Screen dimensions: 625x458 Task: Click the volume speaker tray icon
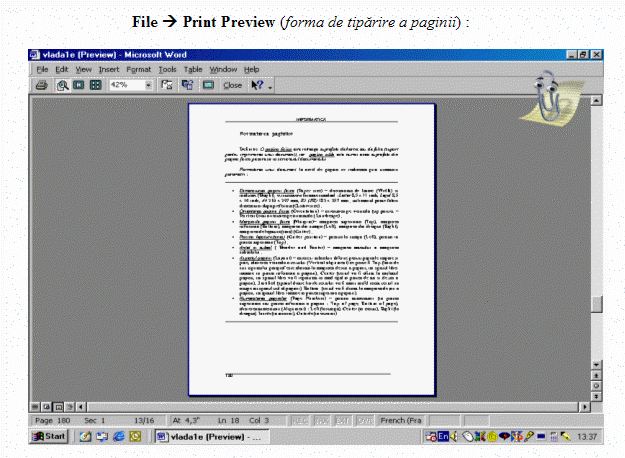(454, 436)
